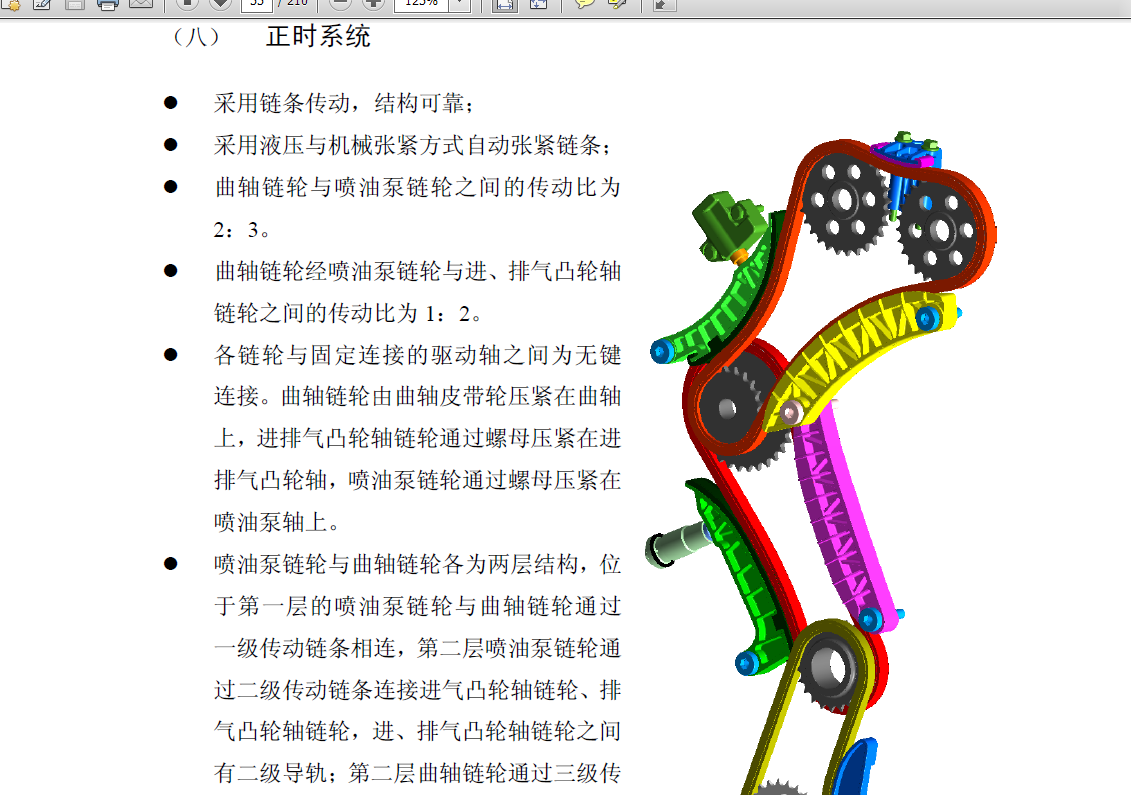Zoom out with the minus button
This screenshot has width=1131, height=795.
tap(342, 3)
